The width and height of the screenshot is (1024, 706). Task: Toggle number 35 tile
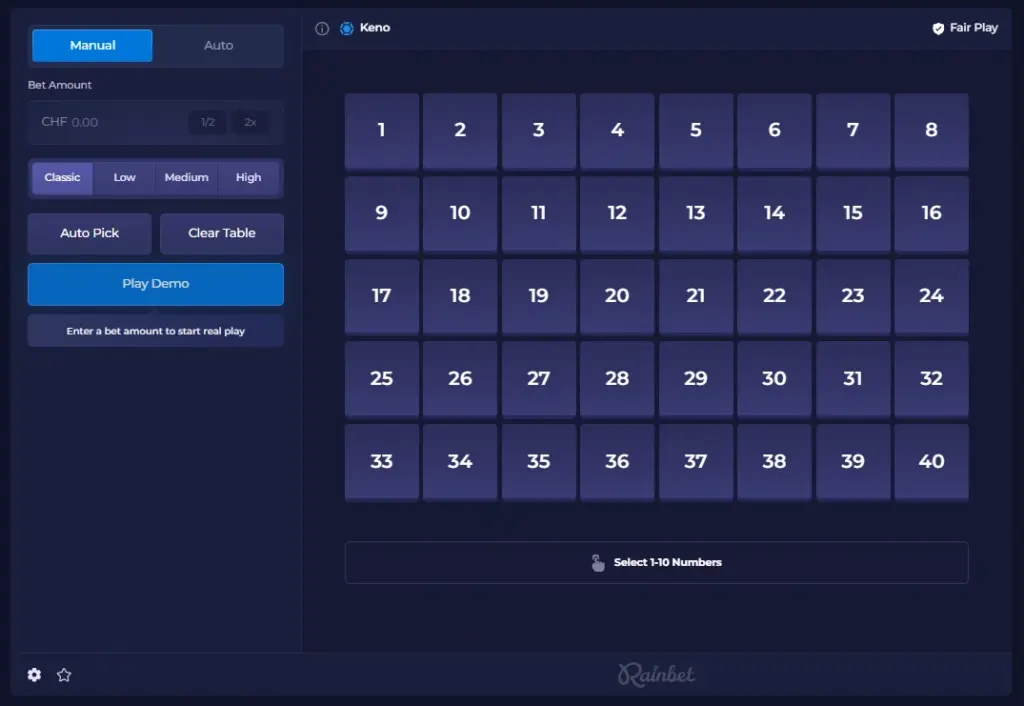539,462
